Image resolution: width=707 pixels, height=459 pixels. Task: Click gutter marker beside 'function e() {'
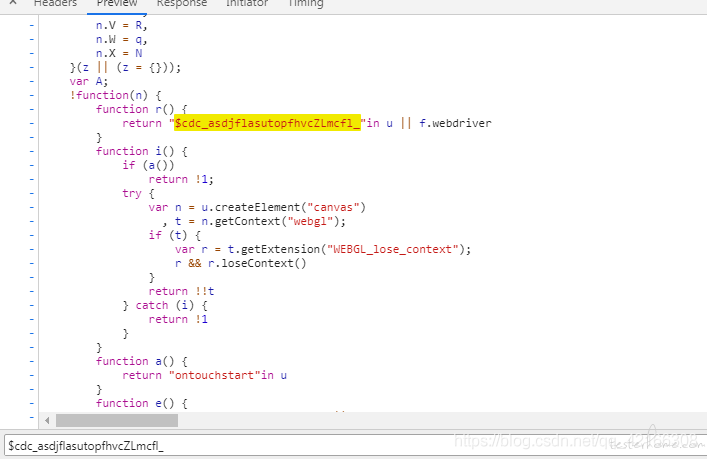pyautogui.click(x=32, y=403)
